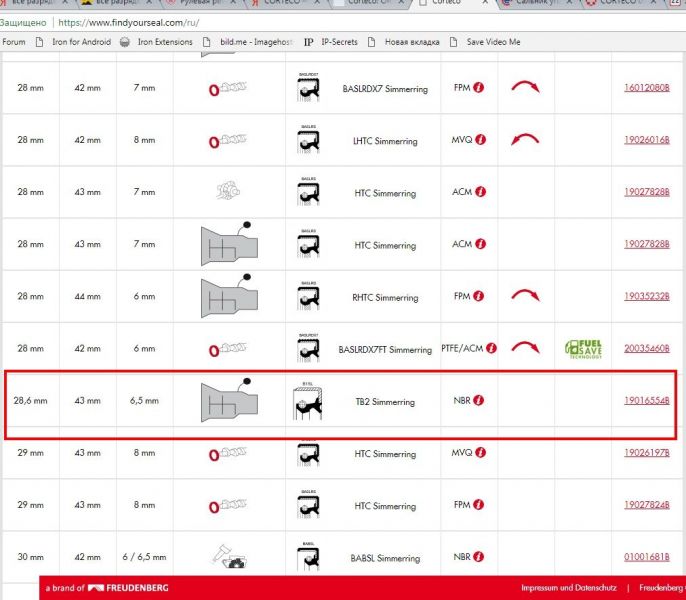Screen dimensions: 686x600
Task: Click camshaft icon in BASLRDX7 row
Action: 228,88
